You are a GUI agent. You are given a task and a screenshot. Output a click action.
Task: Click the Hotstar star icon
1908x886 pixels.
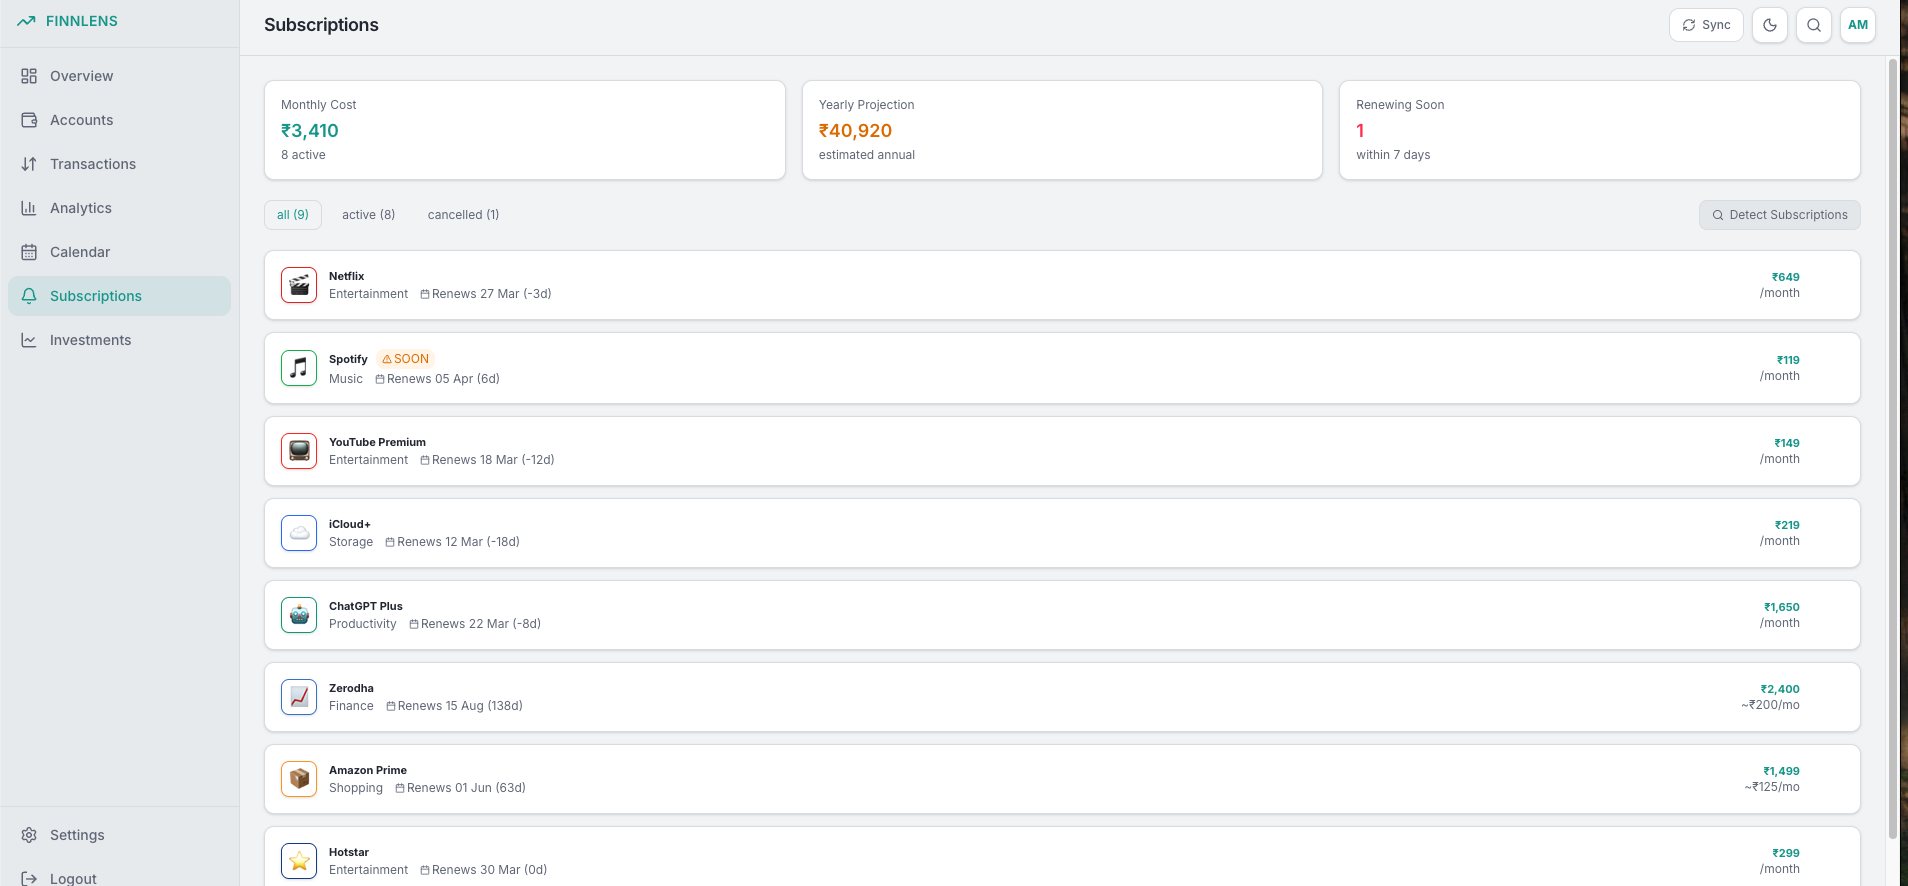[x=299, y=861]
